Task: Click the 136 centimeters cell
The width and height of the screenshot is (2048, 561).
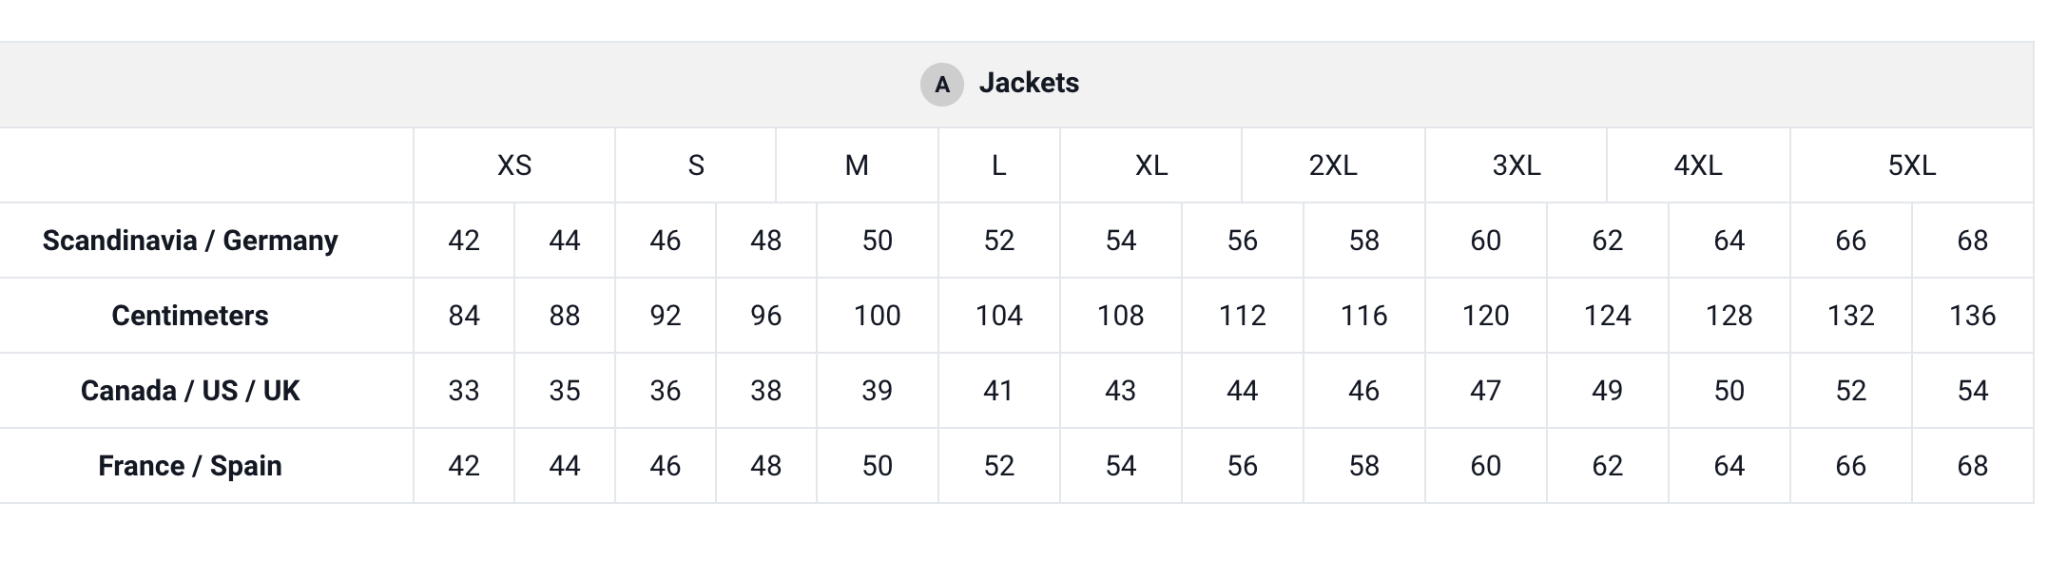Action: pos(1972,315)
